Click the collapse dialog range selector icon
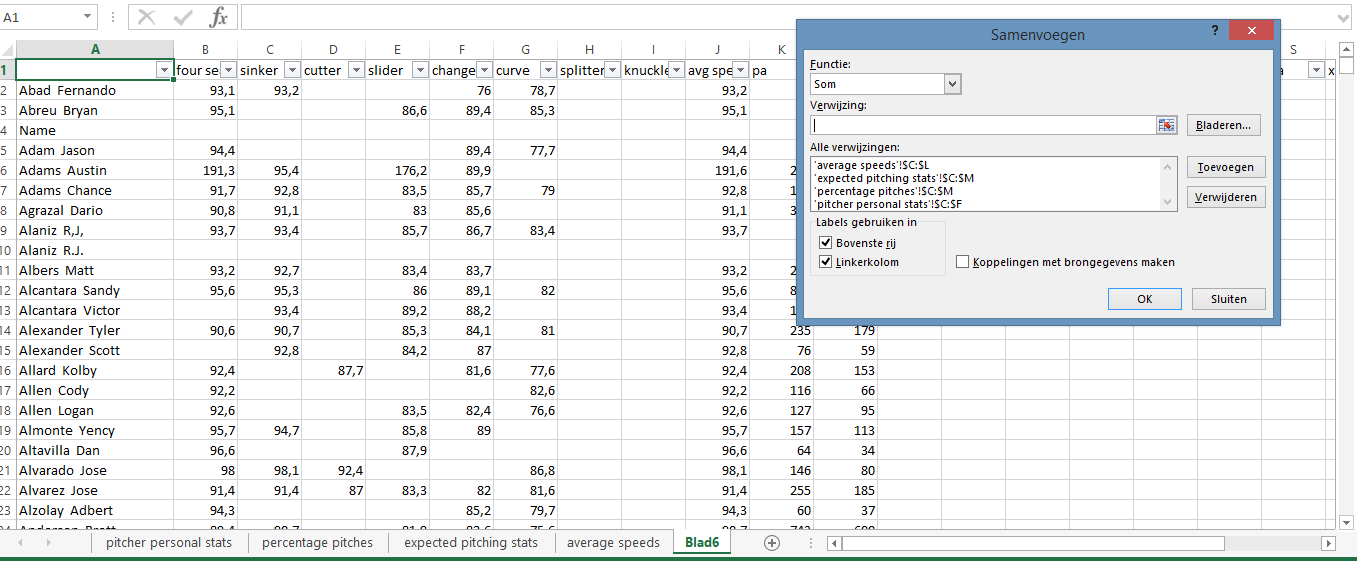 point(1166,125)
